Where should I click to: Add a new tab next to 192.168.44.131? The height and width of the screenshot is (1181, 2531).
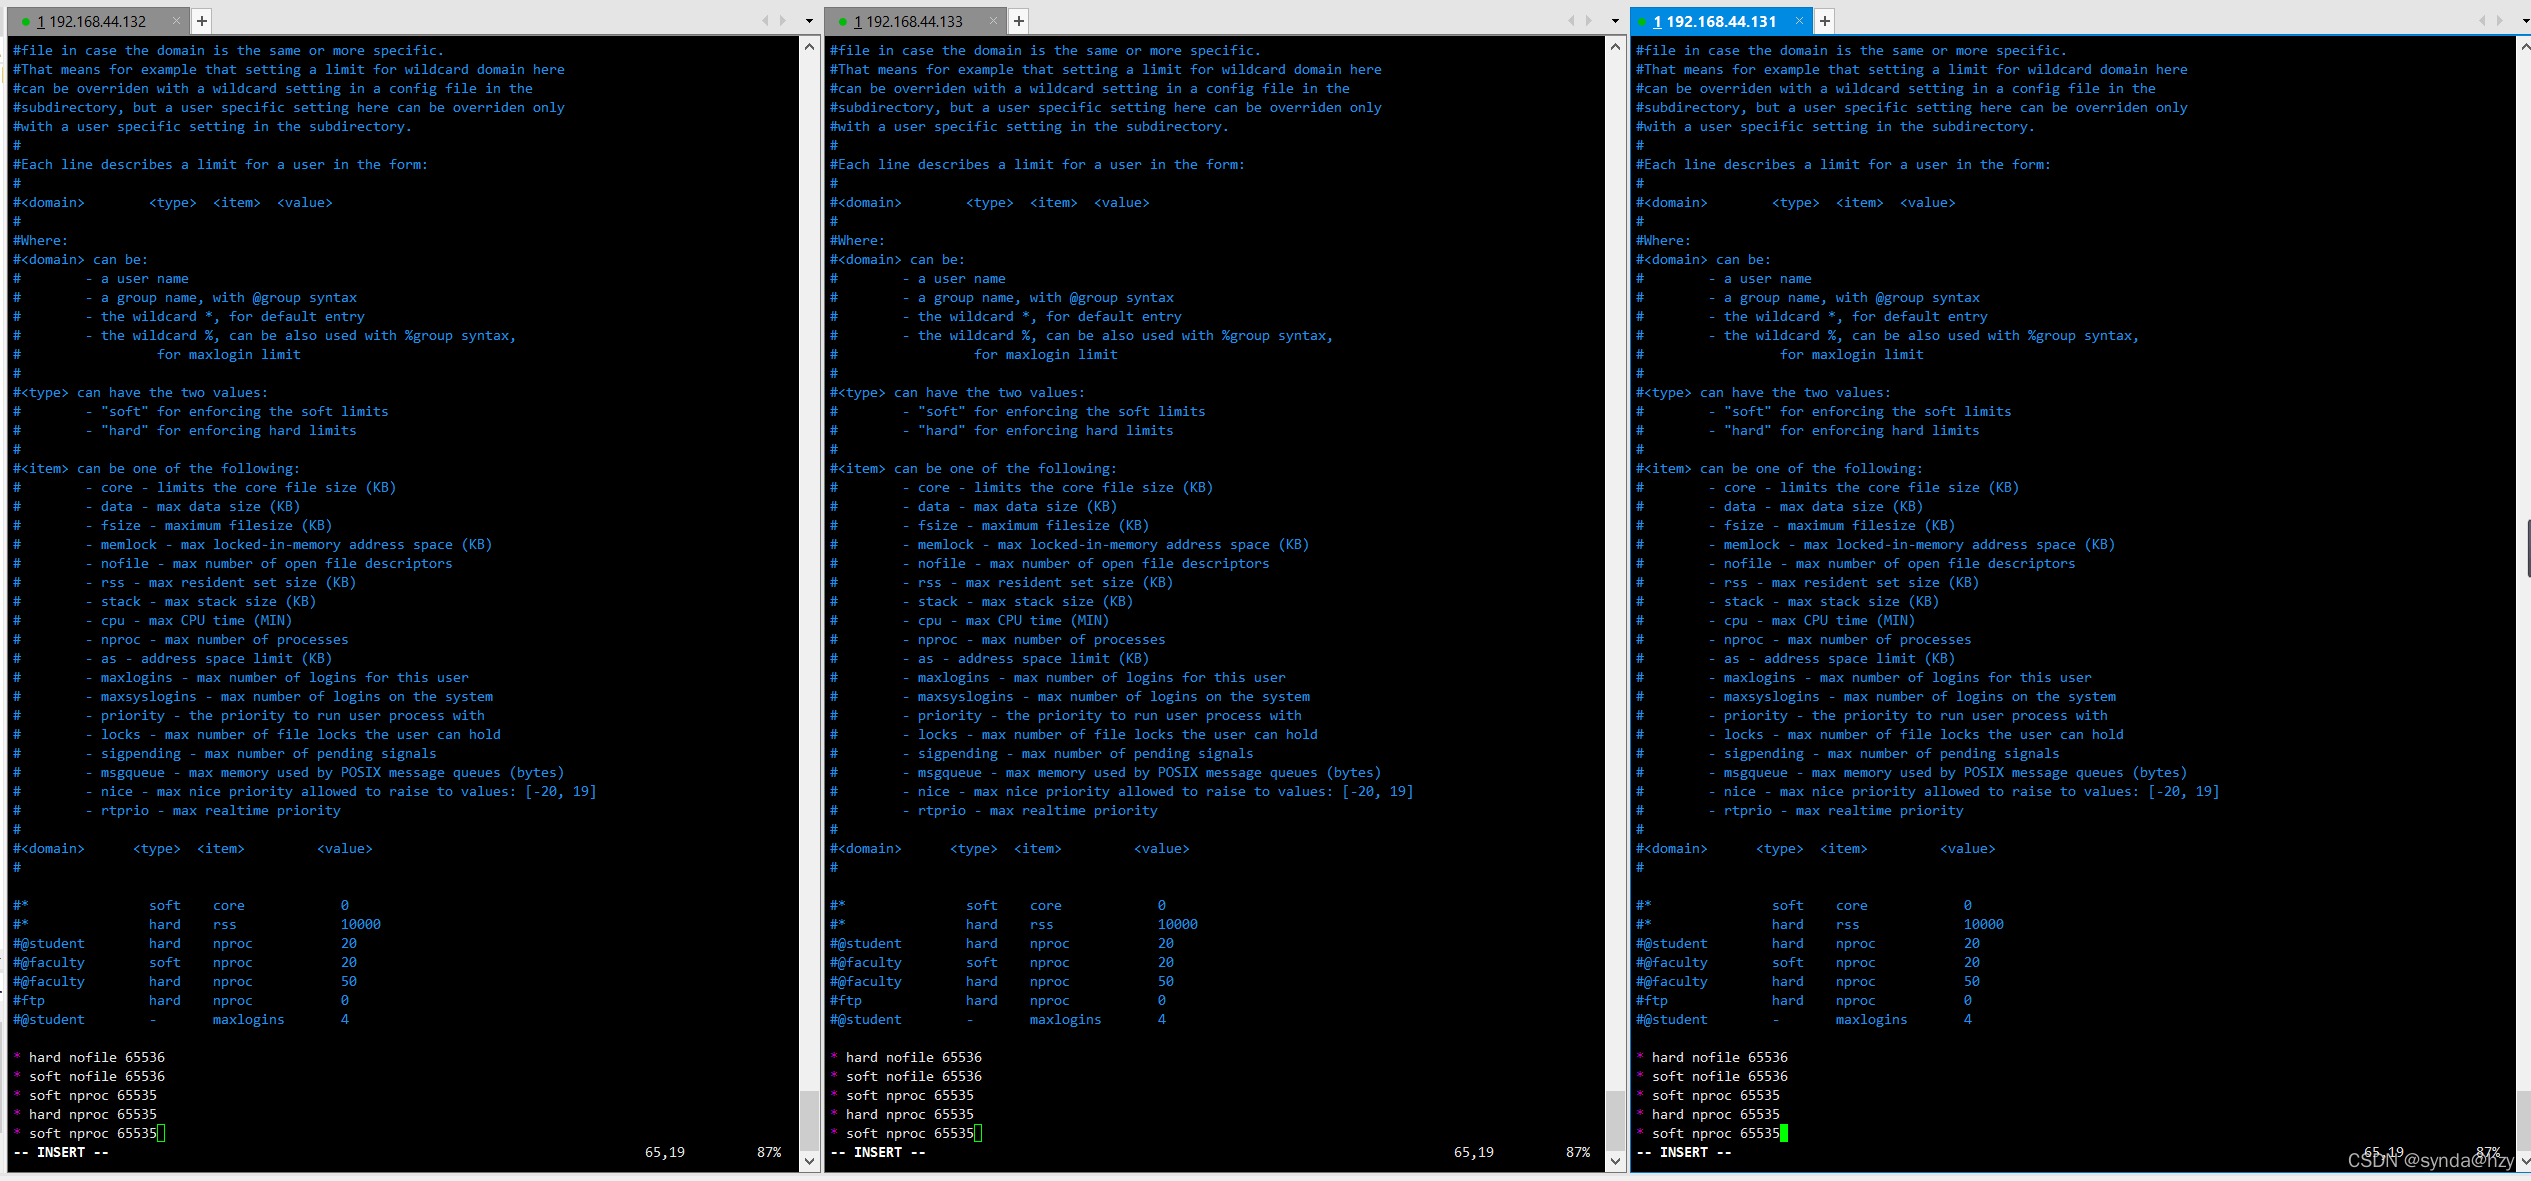tap(1825, 21)
